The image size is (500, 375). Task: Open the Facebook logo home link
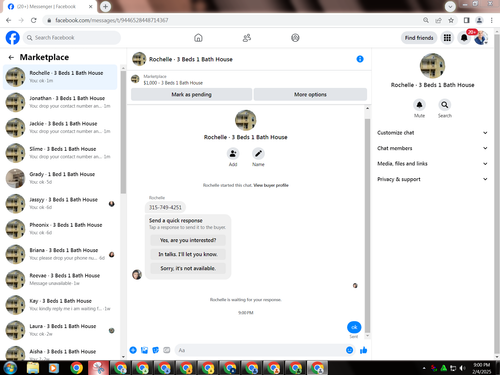pos(13,38)
